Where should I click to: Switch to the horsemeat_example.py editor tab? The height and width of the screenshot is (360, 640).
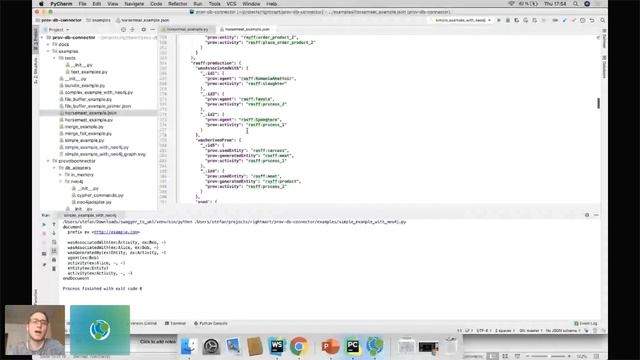[187, 29]
